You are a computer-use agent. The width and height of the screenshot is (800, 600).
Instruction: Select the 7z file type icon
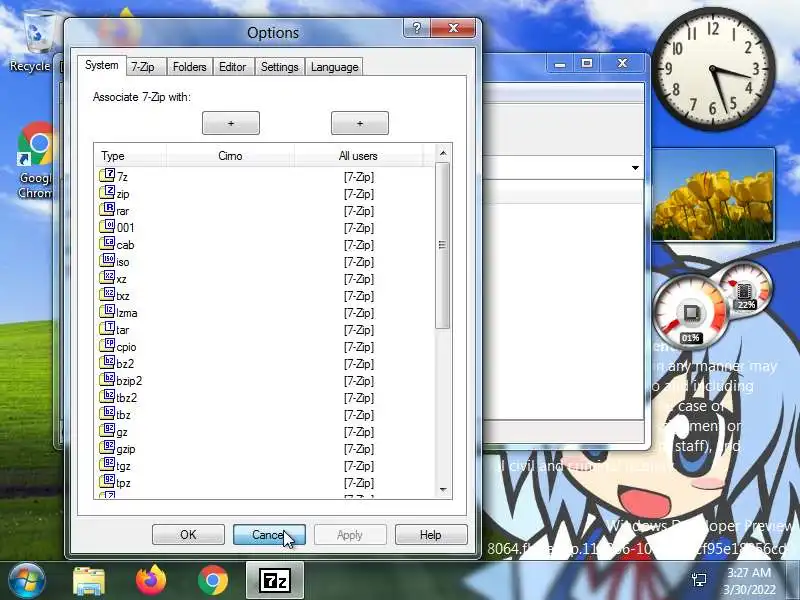(107, 176)
